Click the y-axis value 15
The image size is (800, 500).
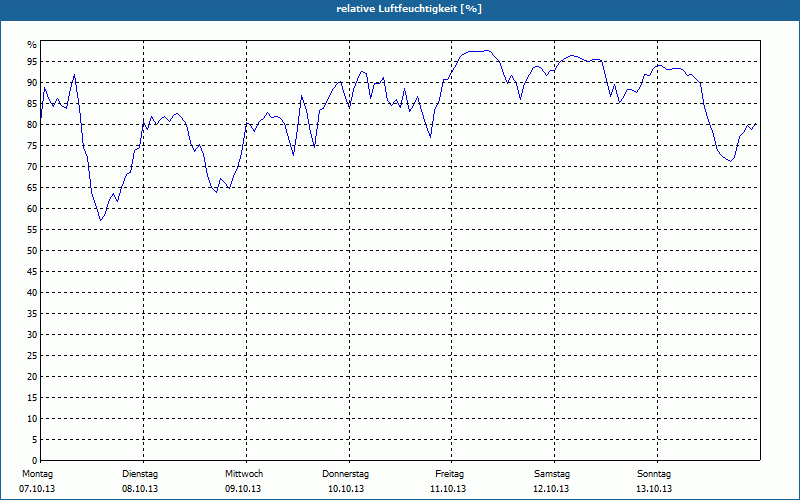tap(32, 398)
